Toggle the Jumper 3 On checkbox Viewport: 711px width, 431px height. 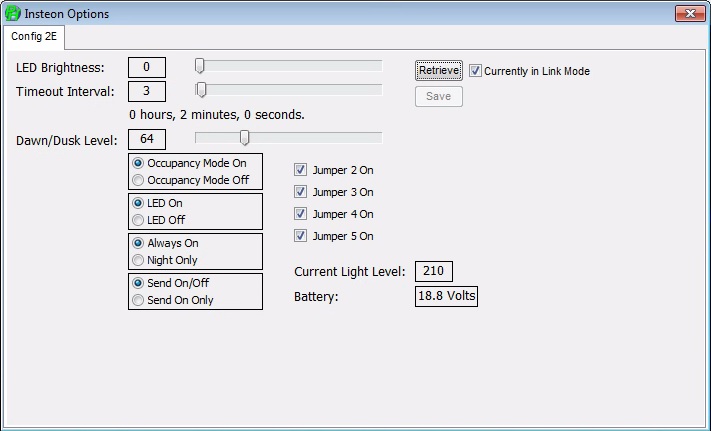[x=300, y=192]
